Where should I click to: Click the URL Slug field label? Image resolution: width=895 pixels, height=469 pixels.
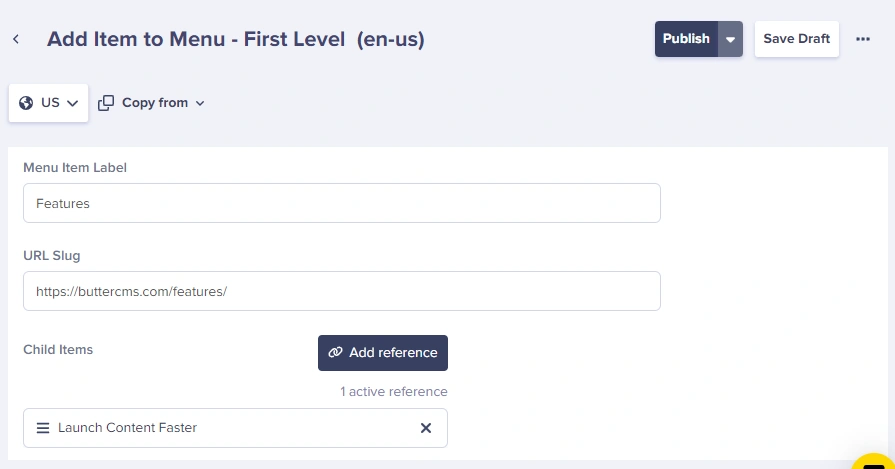[52, 255]
